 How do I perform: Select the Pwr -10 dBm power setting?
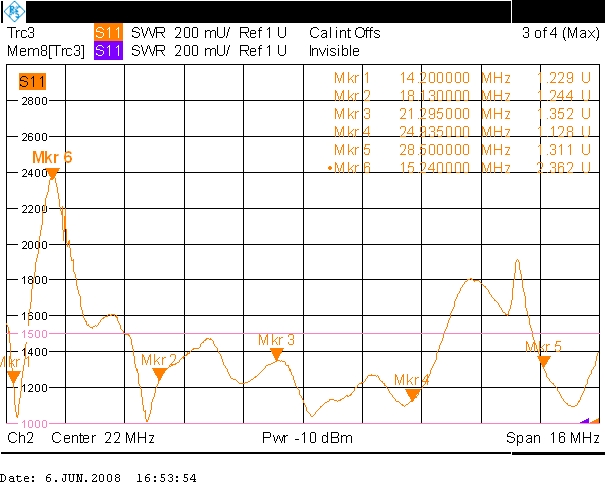(303, 438)
